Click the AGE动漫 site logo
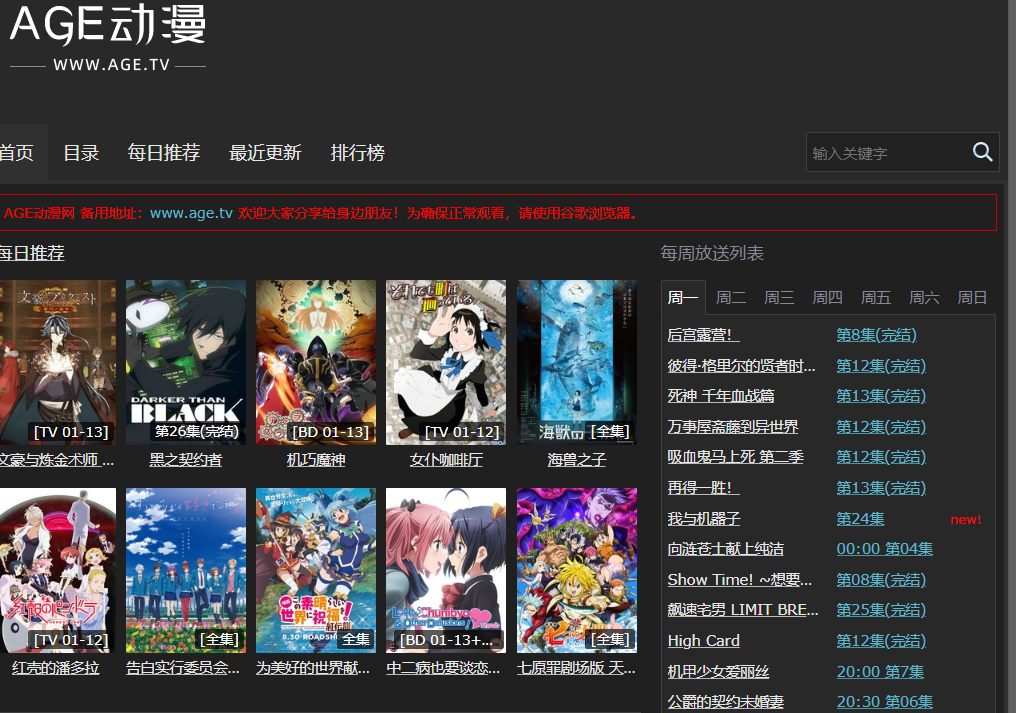The width and height of the screenshot is (1016, 713). [108, 37]
